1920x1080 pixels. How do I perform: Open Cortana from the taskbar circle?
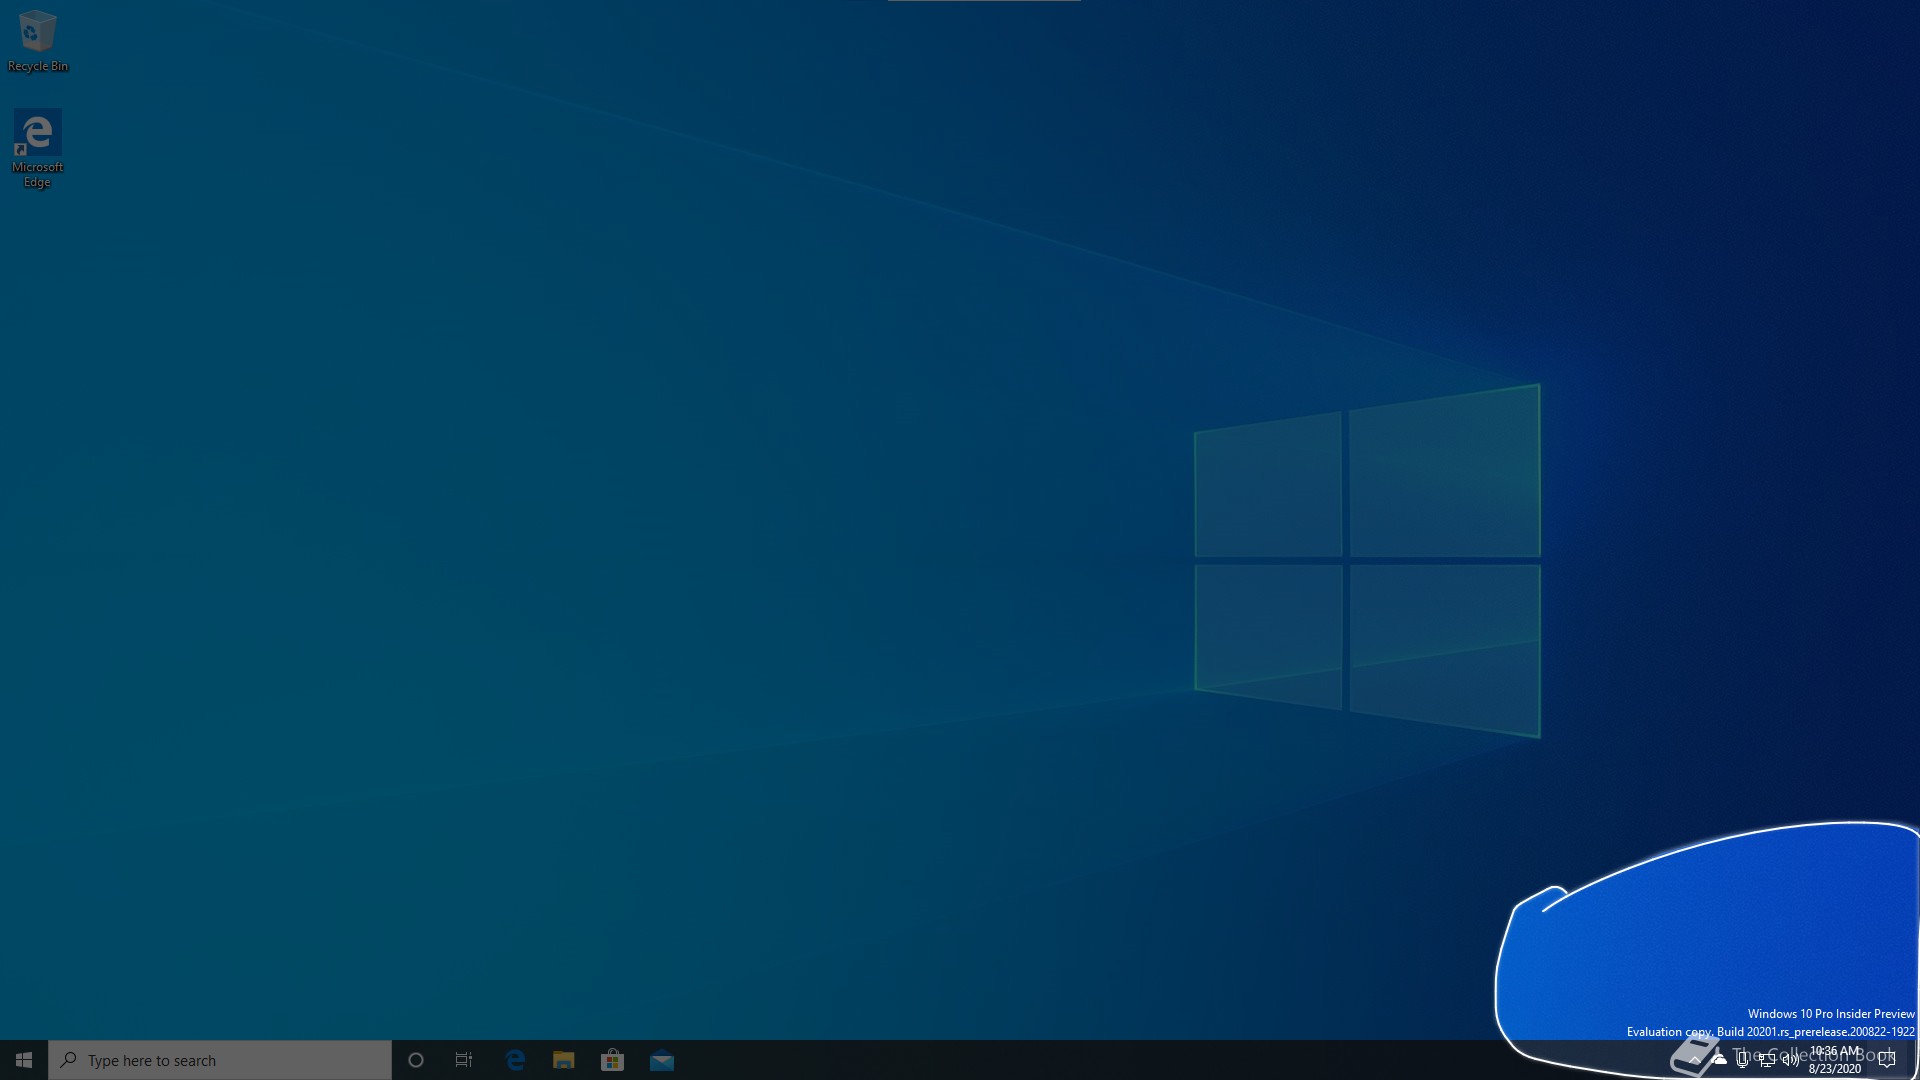click(x=416, y=1060)
